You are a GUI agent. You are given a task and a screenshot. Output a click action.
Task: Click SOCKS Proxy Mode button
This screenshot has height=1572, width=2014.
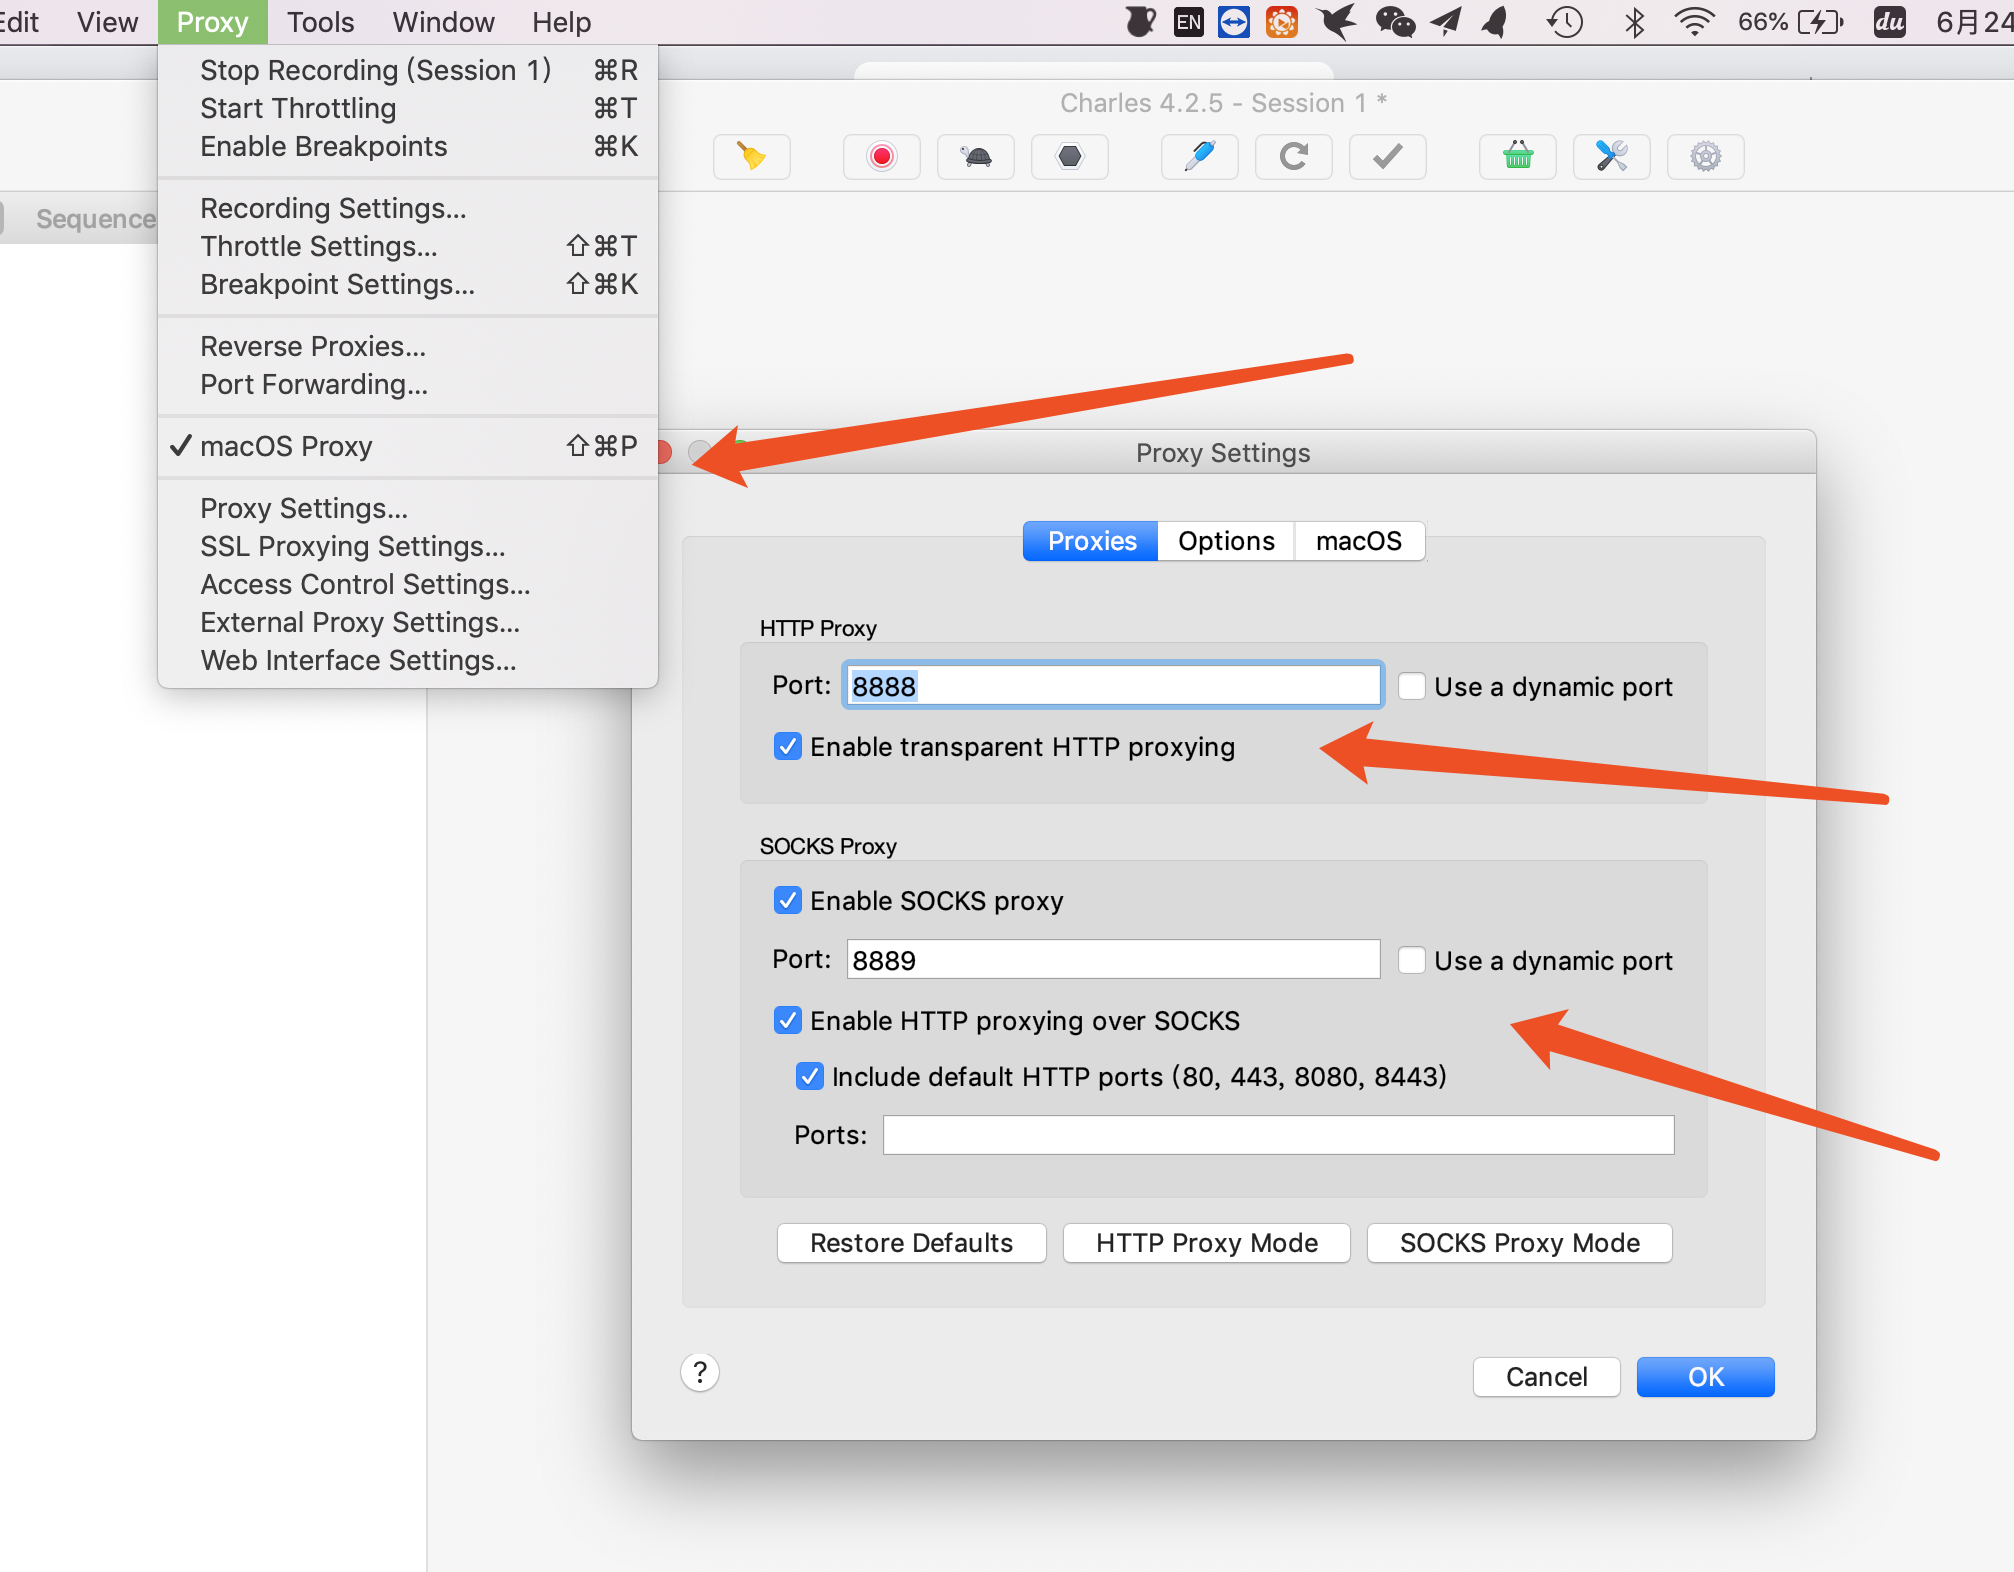coord(1519,1243)
